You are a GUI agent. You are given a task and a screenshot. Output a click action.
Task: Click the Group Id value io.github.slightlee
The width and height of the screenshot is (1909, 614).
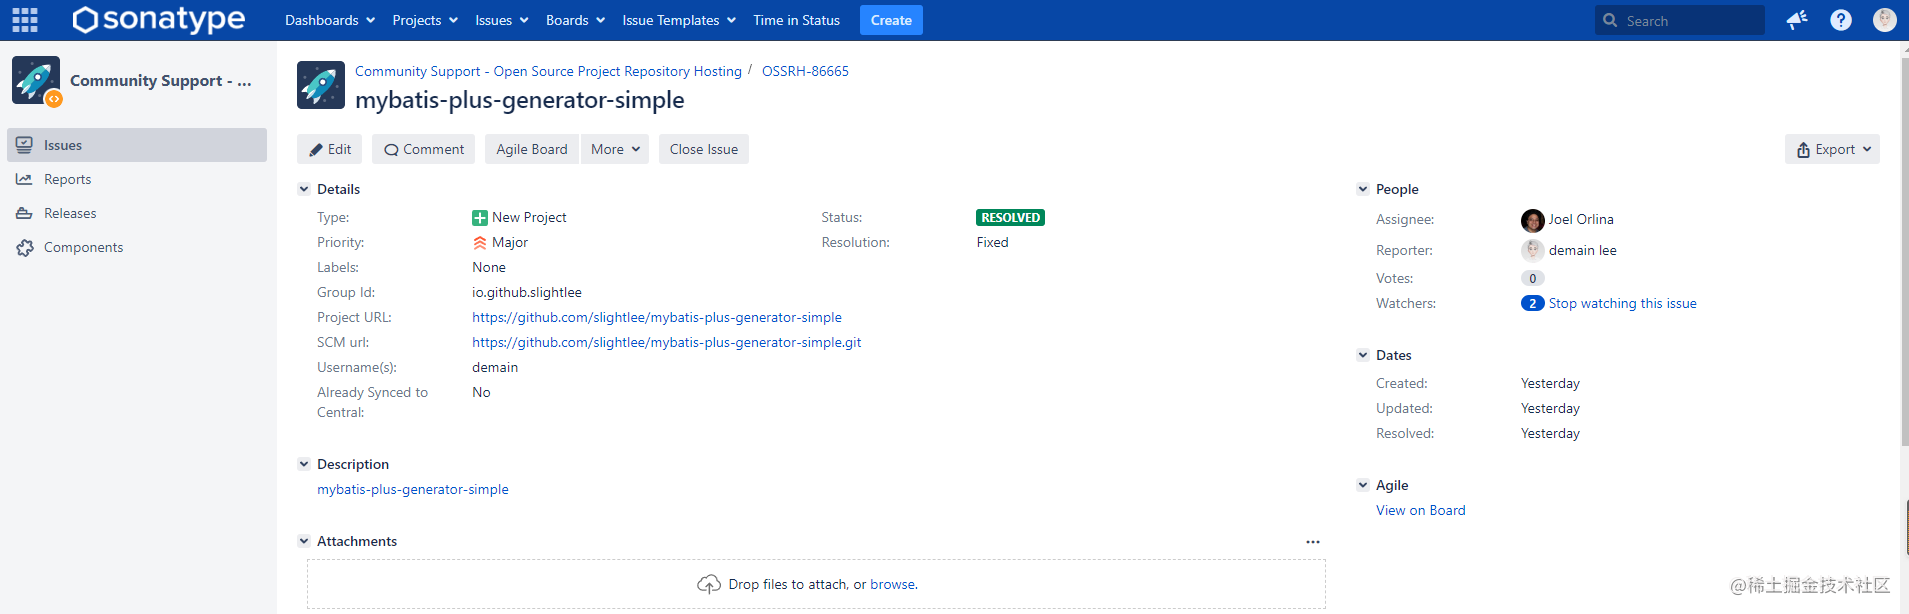coord(527,293)
